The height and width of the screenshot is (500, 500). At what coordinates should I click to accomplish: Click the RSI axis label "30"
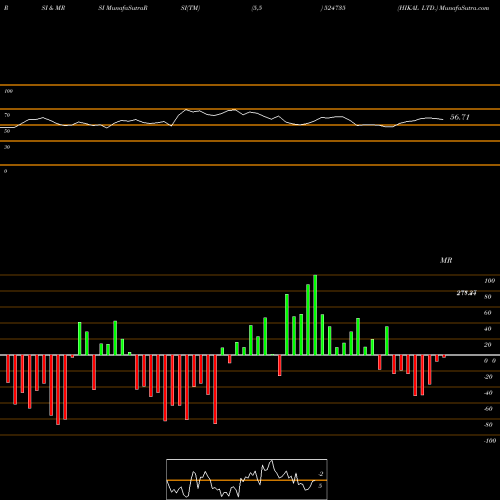coord(7,147)
